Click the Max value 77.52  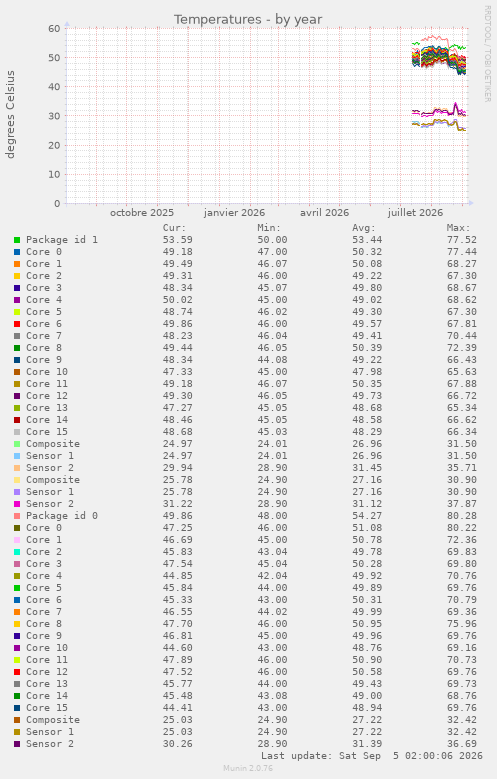coord(462,240)
